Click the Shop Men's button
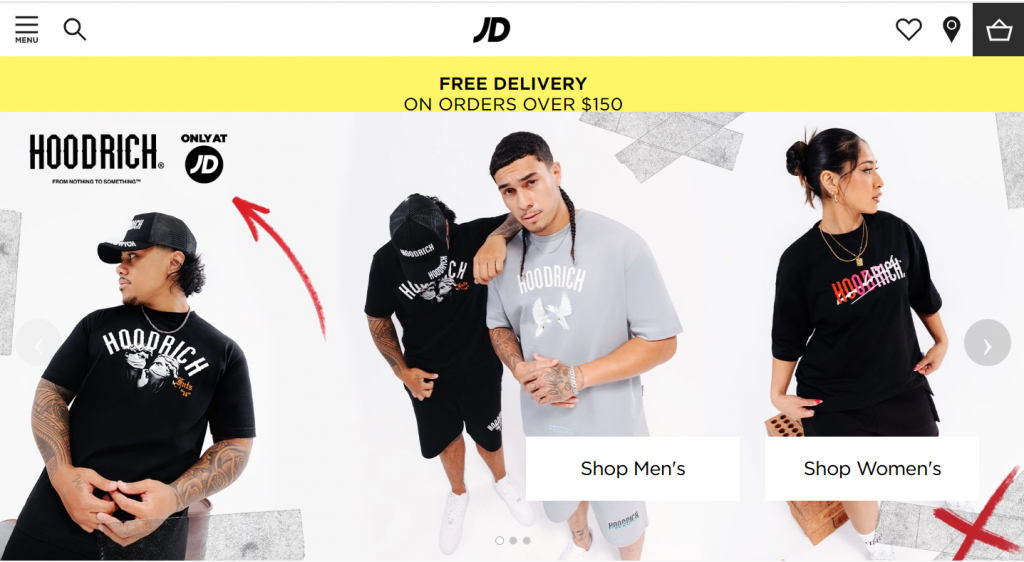 632,469
